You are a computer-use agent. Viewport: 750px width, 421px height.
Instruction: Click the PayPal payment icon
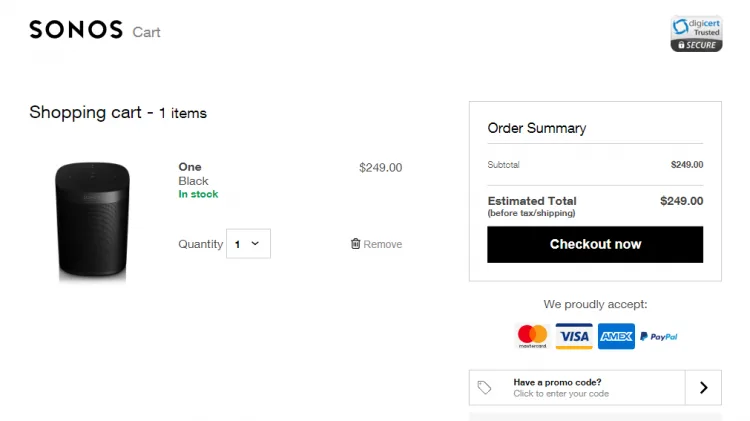point(659,337)
